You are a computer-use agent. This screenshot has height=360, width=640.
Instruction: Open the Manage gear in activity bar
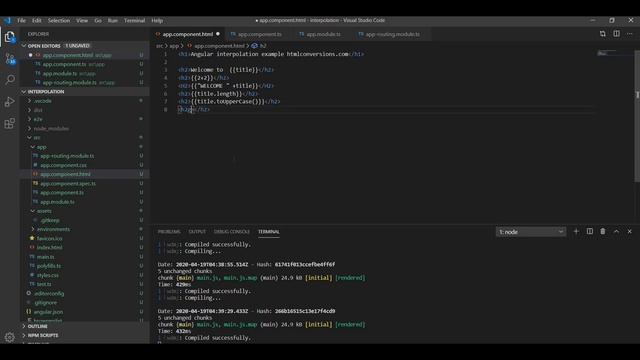pos(10,337)
